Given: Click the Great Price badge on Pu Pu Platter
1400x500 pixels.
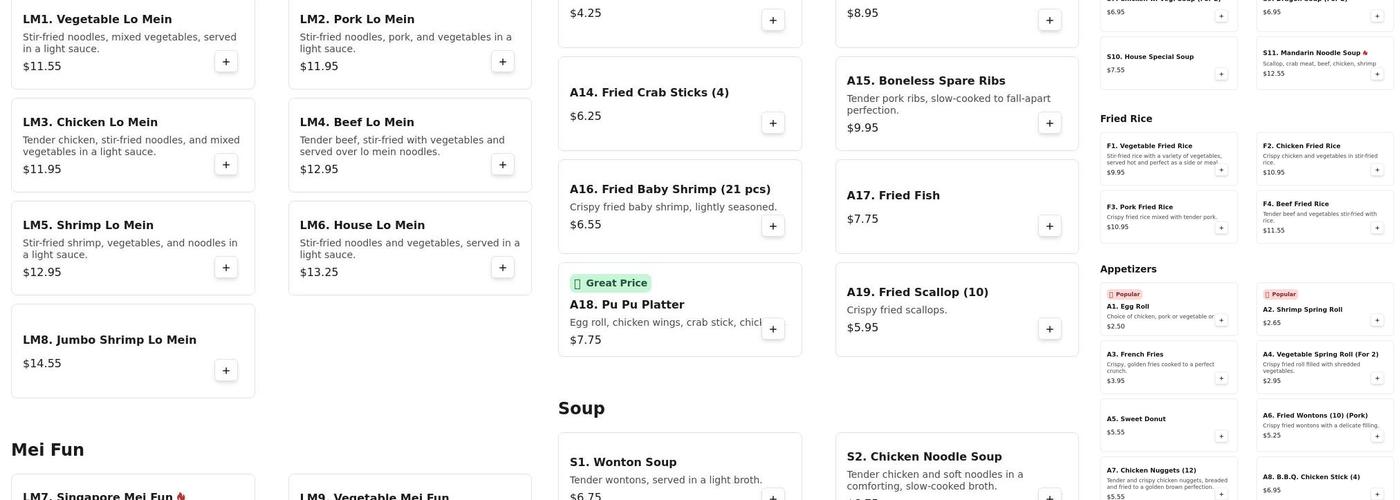Looking at the screenshot, I should point(610,283).
